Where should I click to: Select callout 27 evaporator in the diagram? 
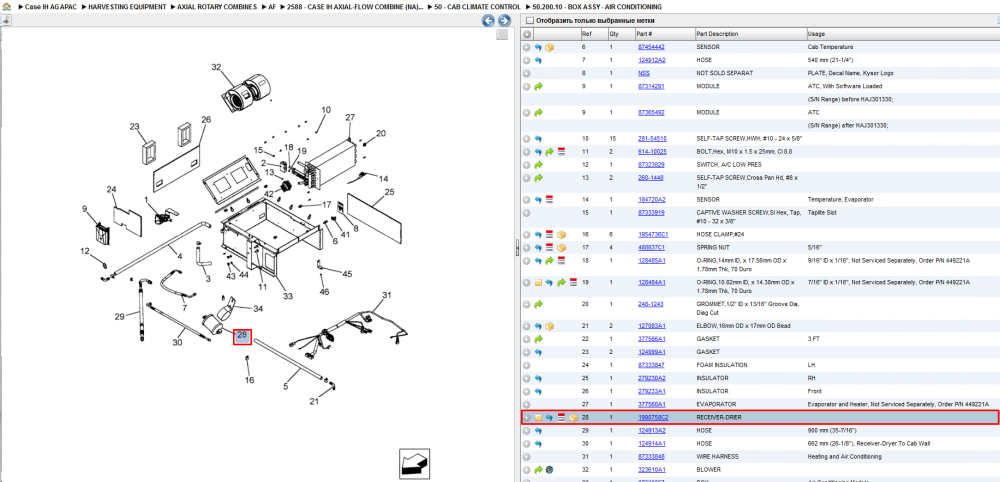click(x=350, y=117)
